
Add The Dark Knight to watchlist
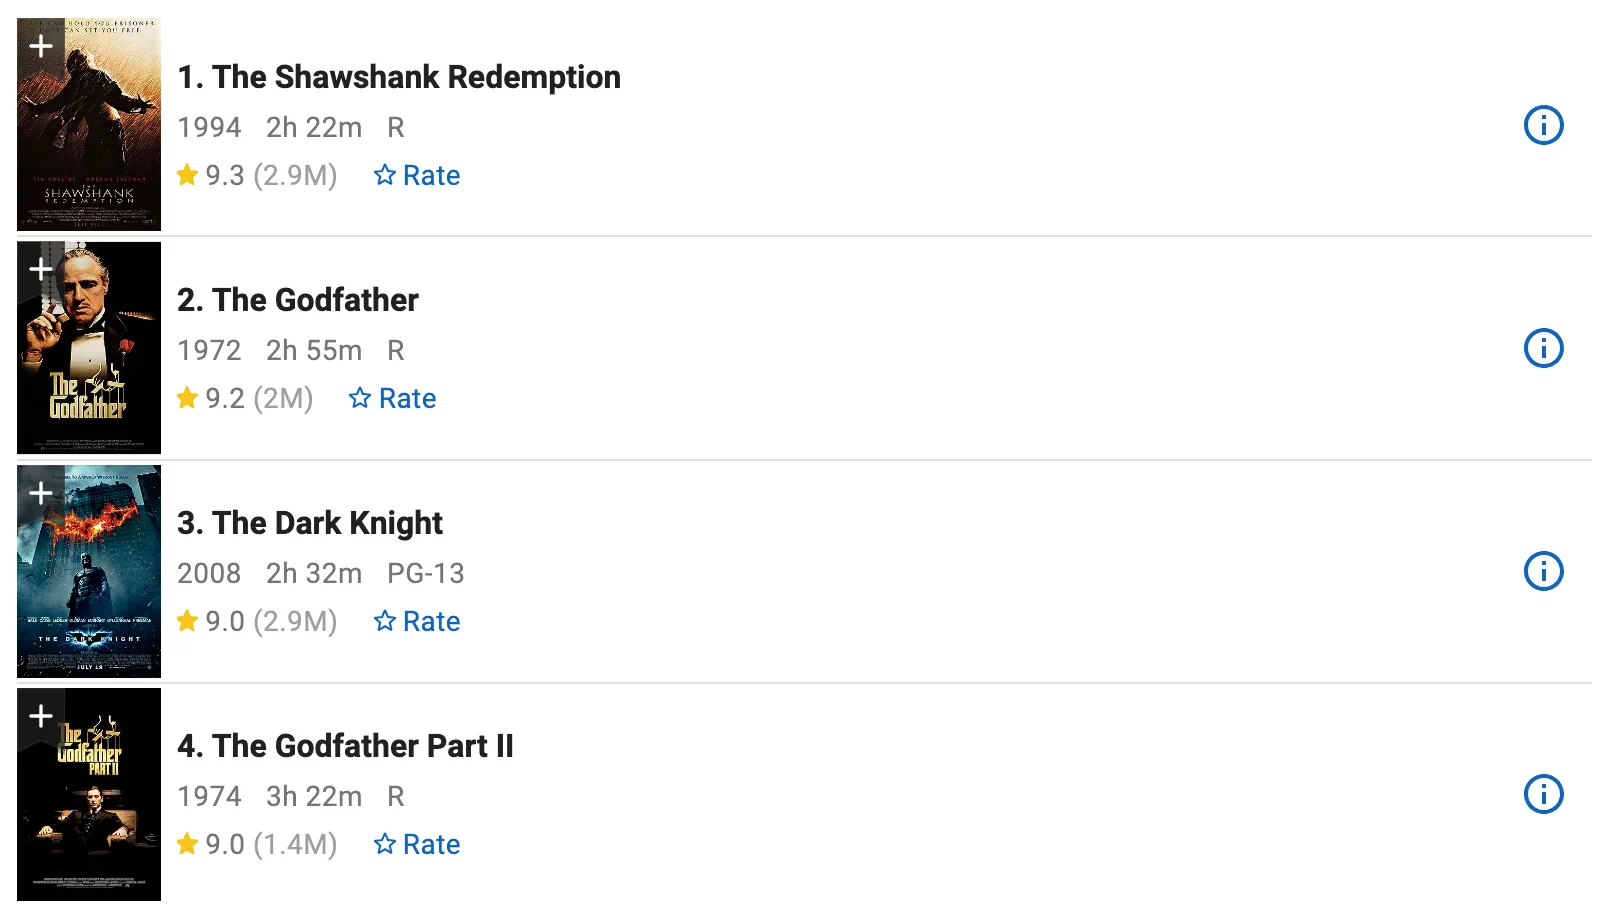coord(40,492)
